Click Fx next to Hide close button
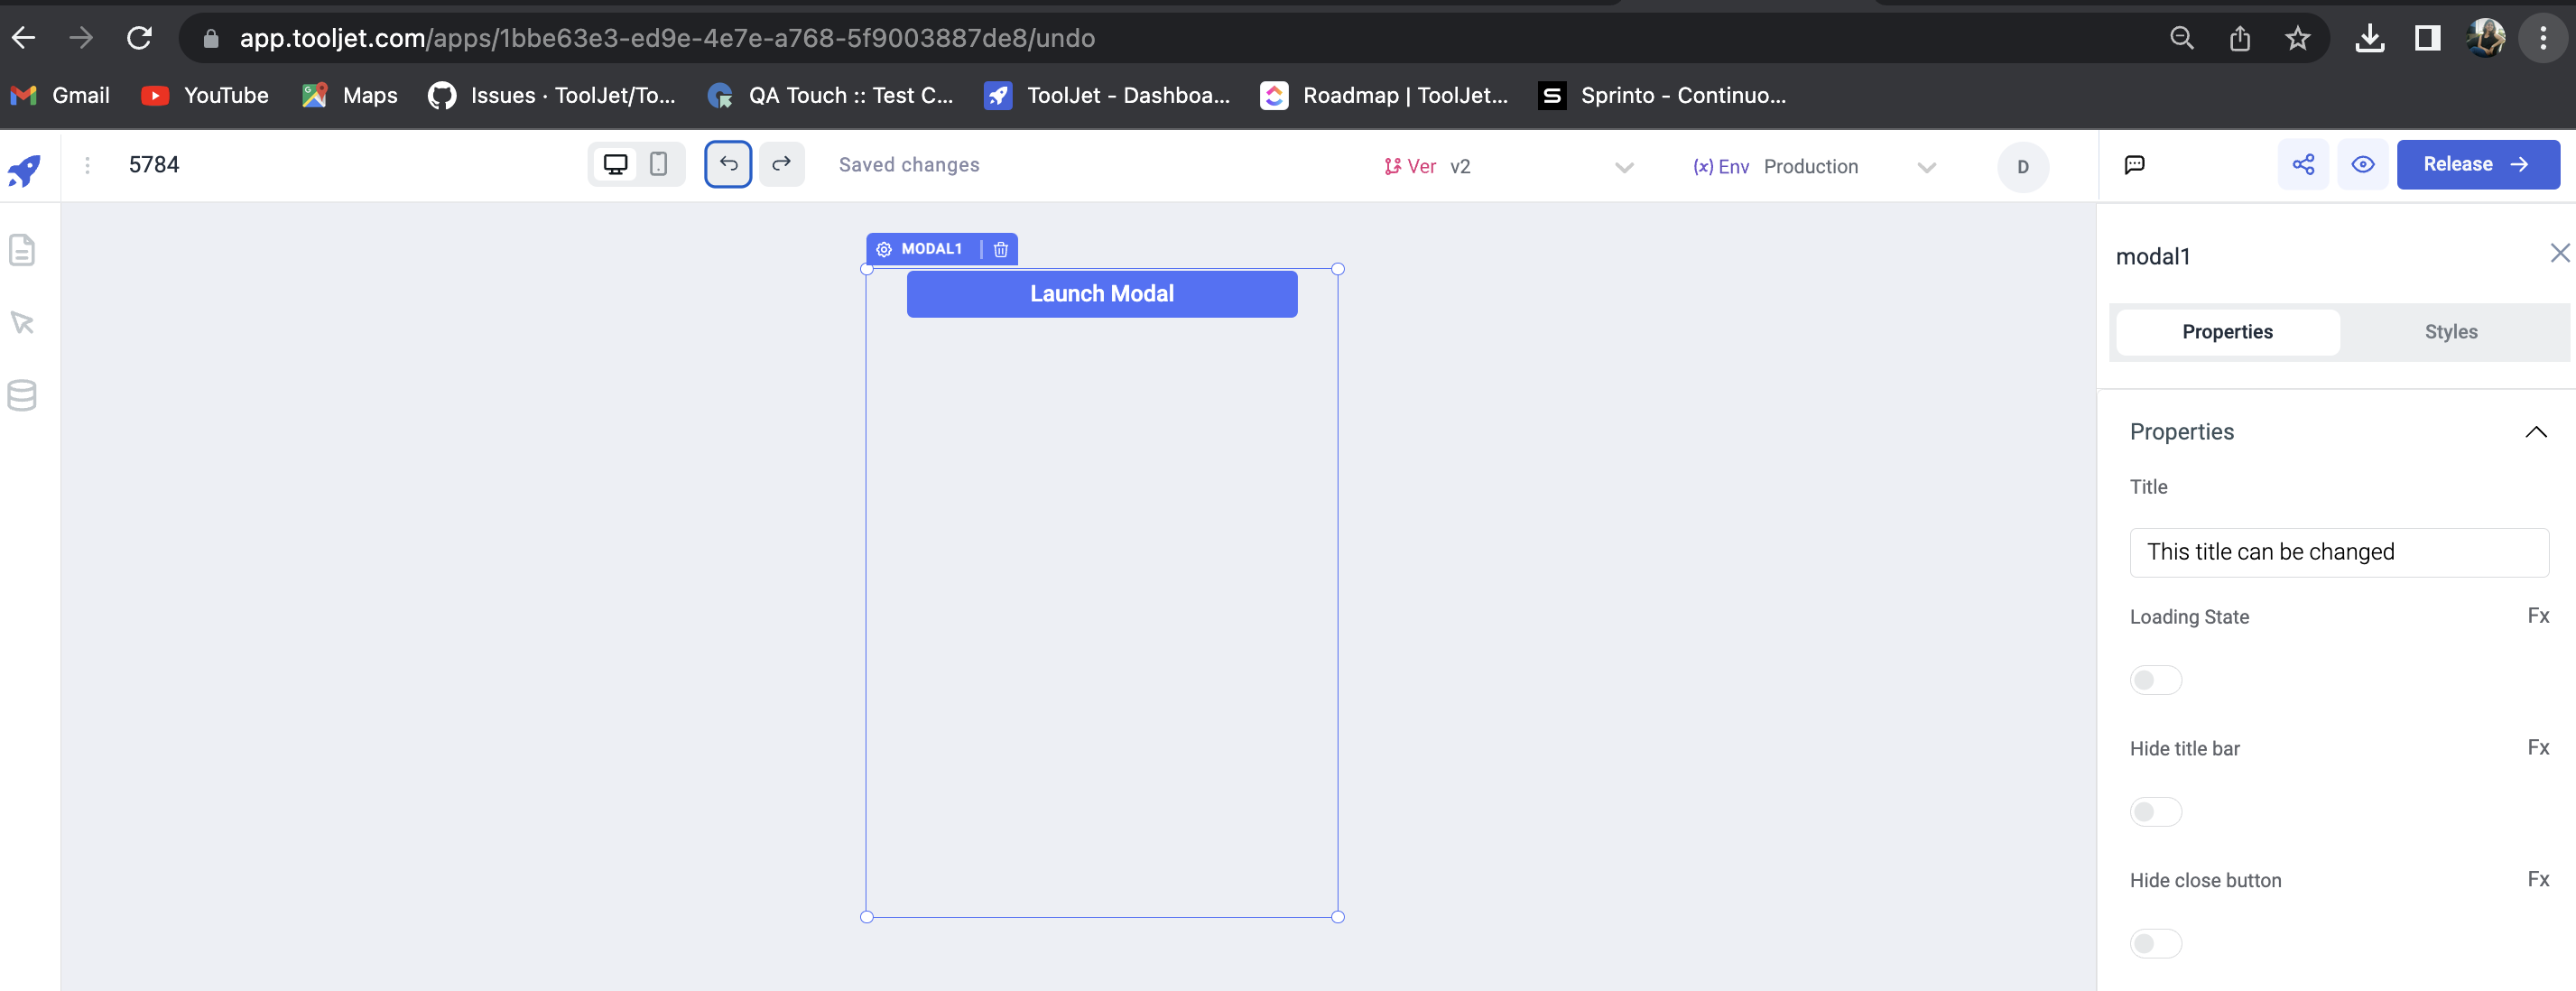The width and height of the screenshot is (2576, 991). pos(2538,880)
